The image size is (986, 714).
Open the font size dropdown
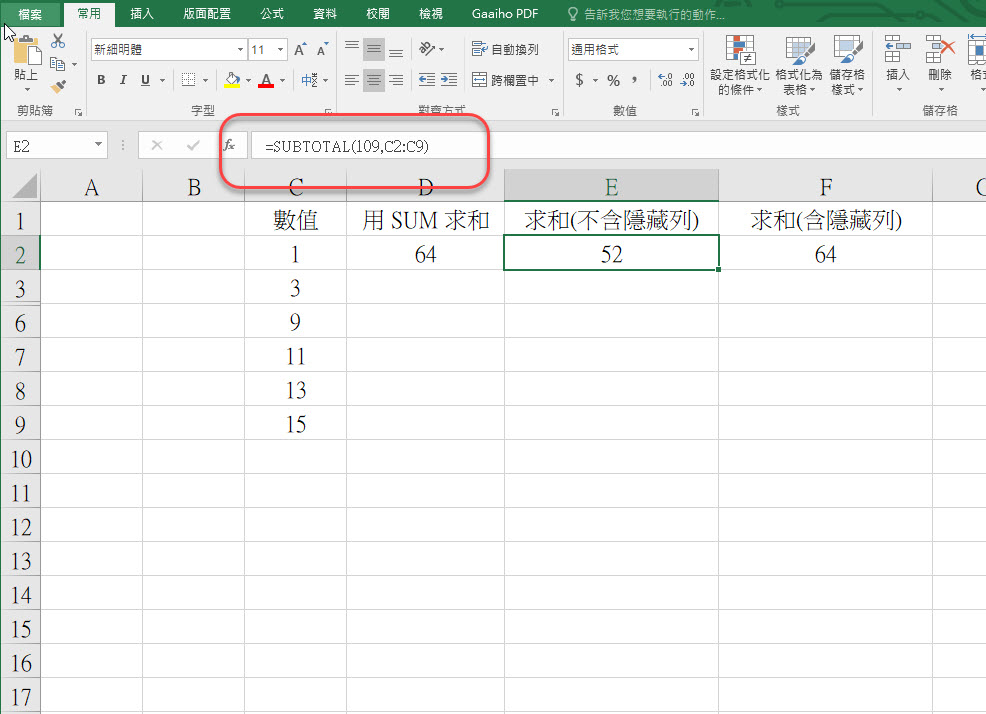pyautogui.click(x=280, y=50)
